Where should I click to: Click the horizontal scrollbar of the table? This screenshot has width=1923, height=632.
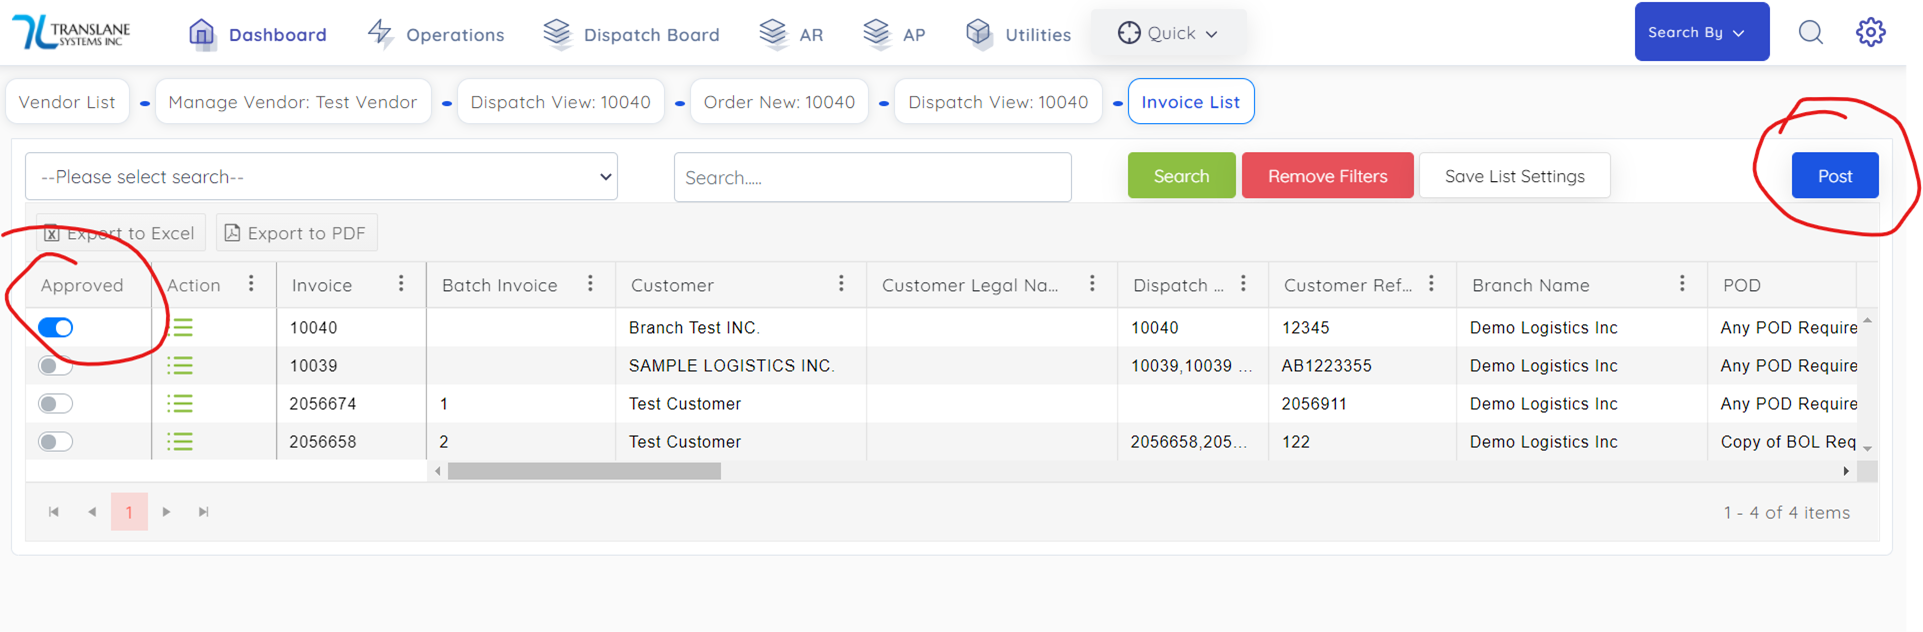coord(584,471)
